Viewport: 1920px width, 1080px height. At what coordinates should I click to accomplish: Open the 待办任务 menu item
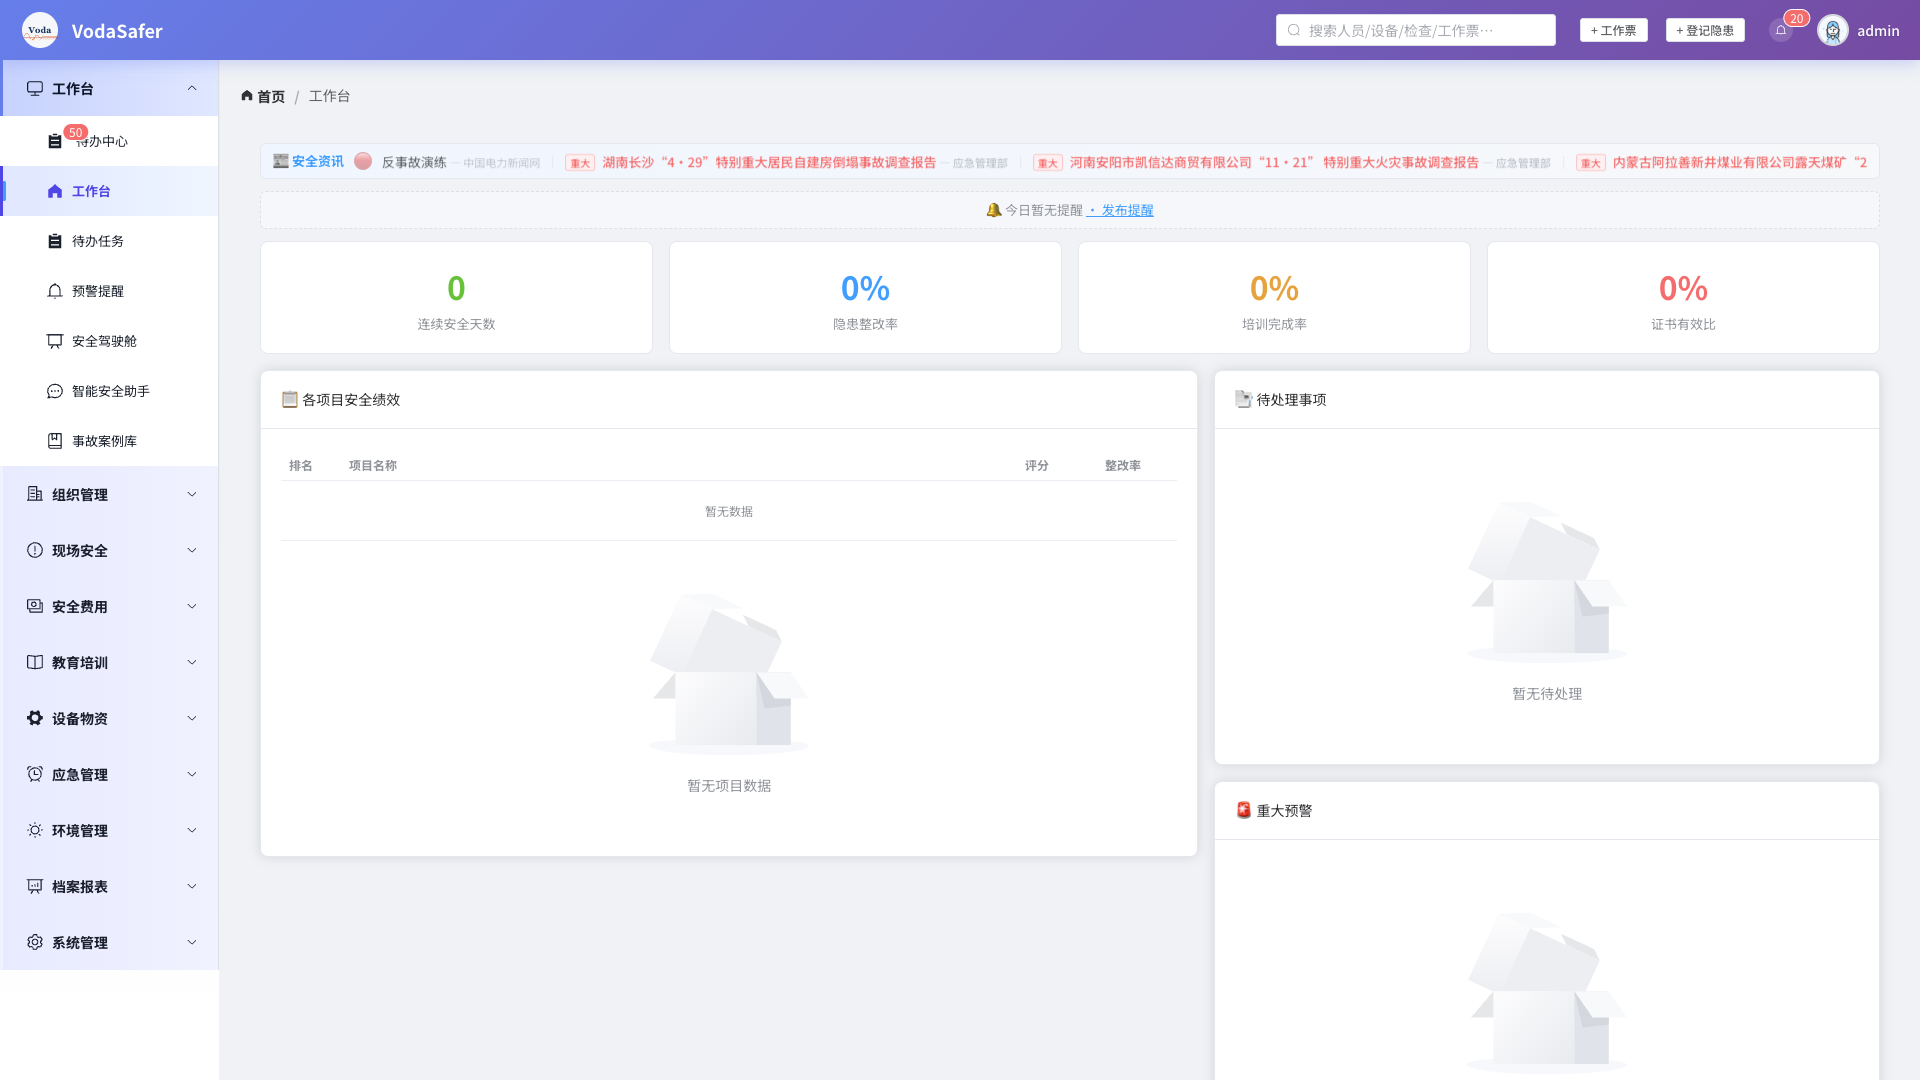pyautogui.click(x=110, y=241)
